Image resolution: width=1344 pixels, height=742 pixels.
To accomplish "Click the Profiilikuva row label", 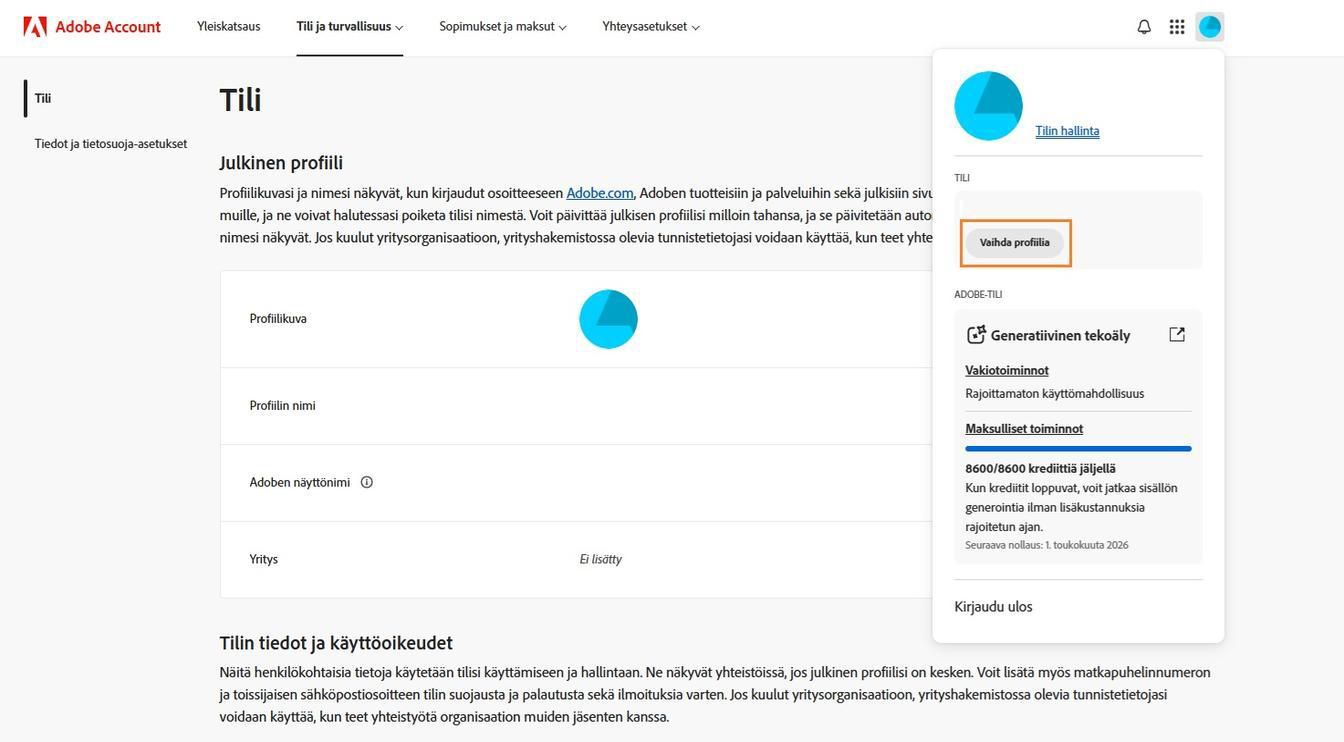I will click(x=278, y=319).
